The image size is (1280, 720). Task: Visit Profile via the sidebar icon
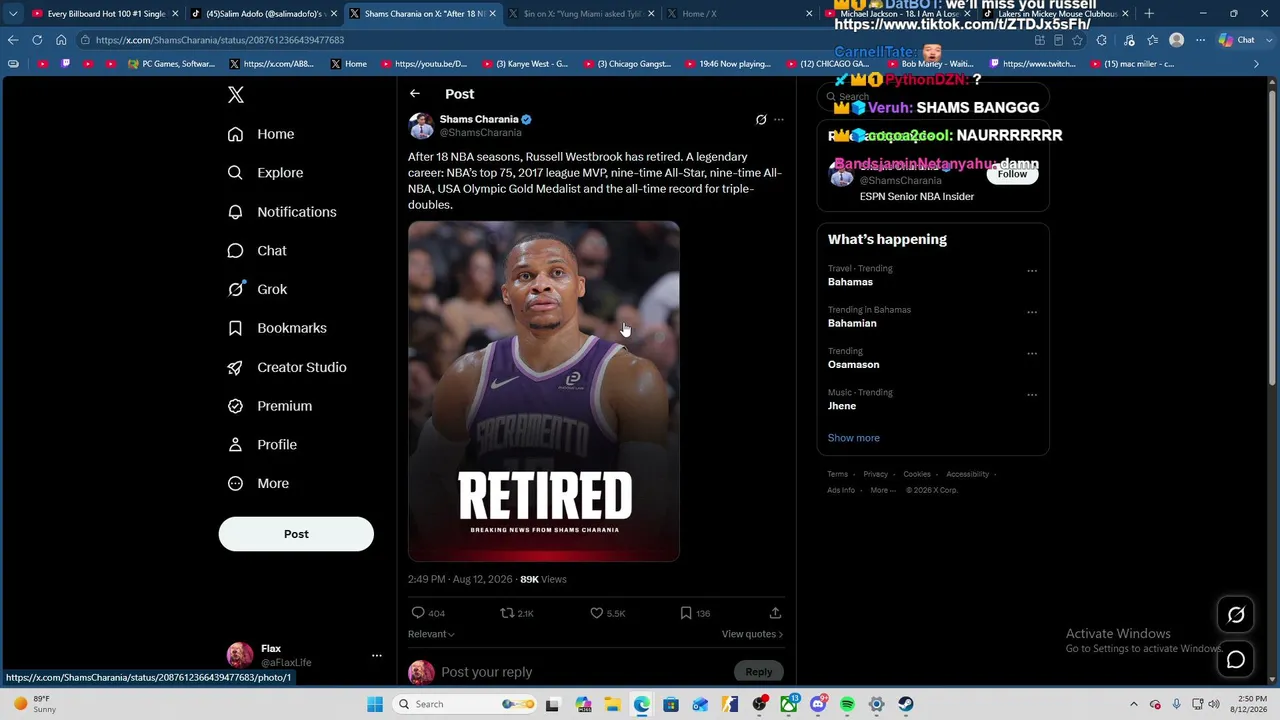pyautogui.click(x=235, y=445)
